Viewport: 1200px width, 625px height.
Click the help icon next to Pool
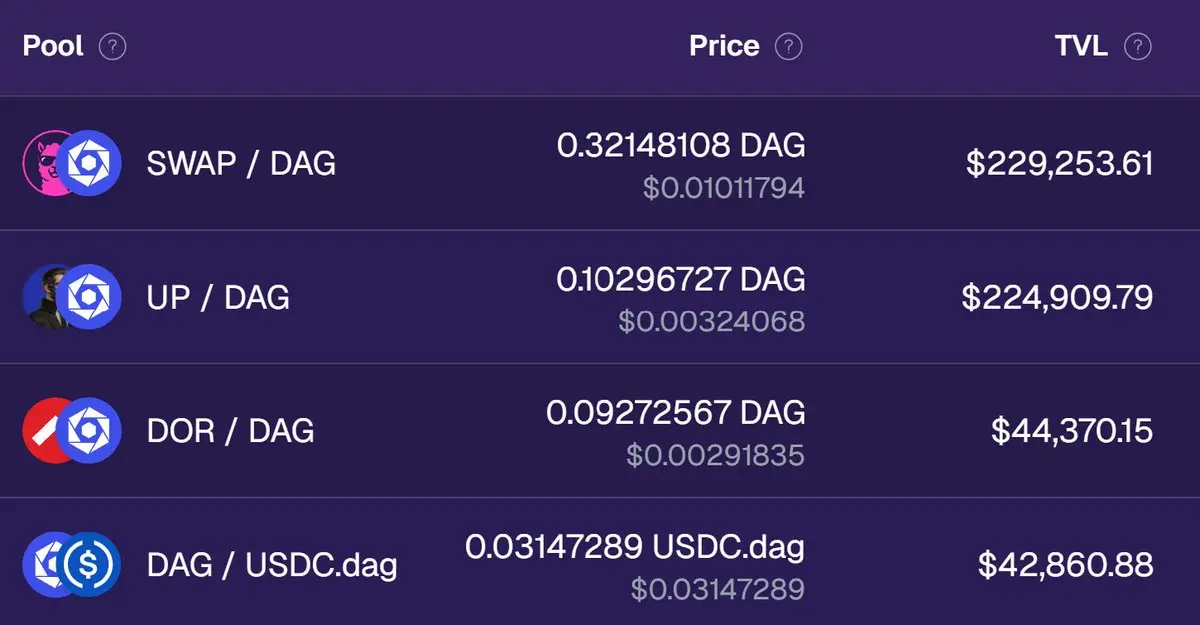pos(113,46)
